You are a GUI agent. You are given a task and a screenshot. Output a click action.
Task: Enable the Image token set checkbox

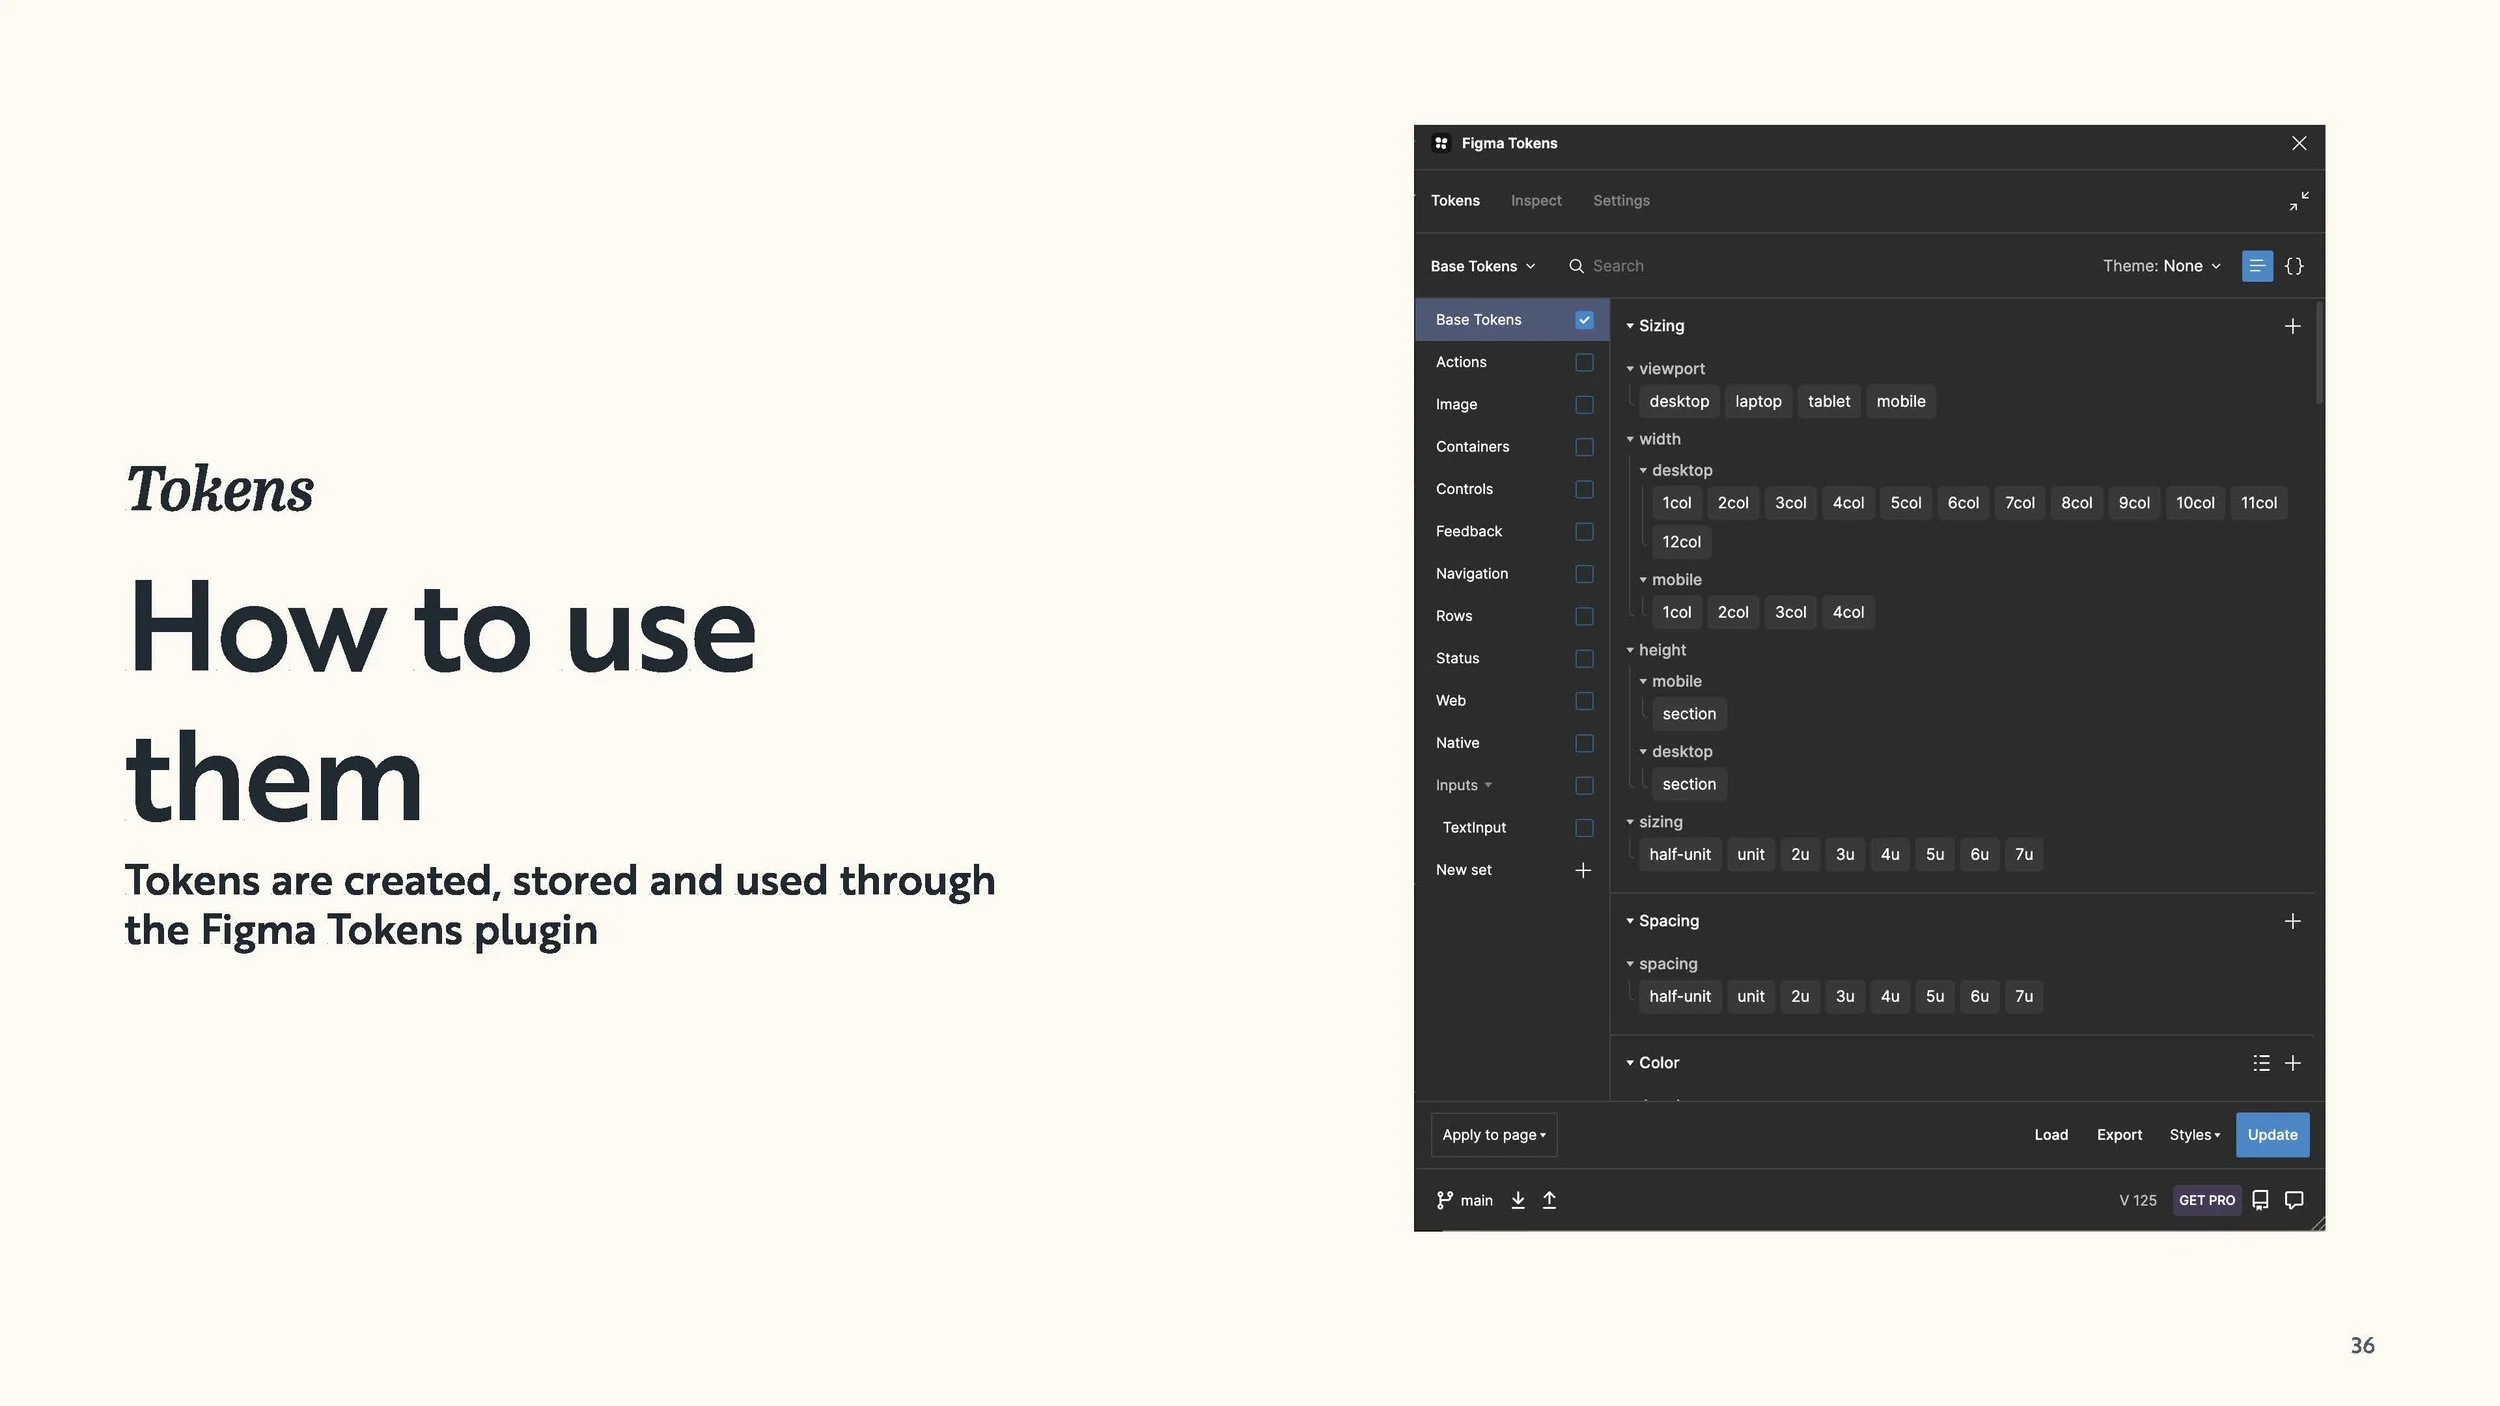(1584, 405)
